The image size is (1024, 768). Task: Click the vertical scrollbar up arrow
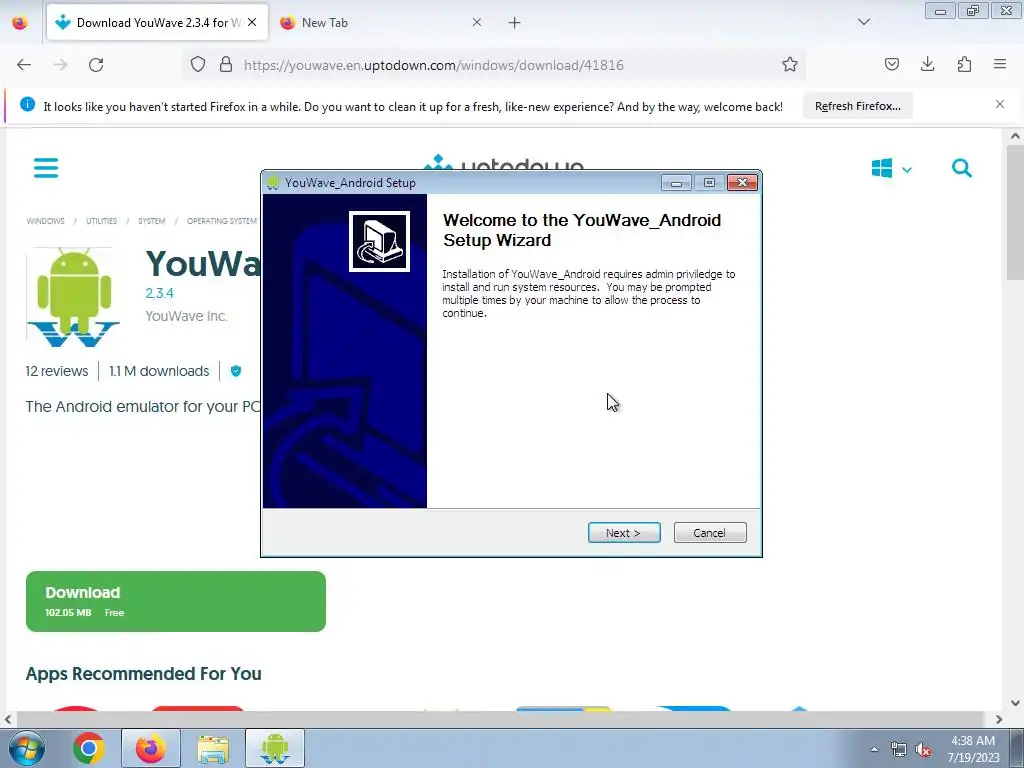1014,136
